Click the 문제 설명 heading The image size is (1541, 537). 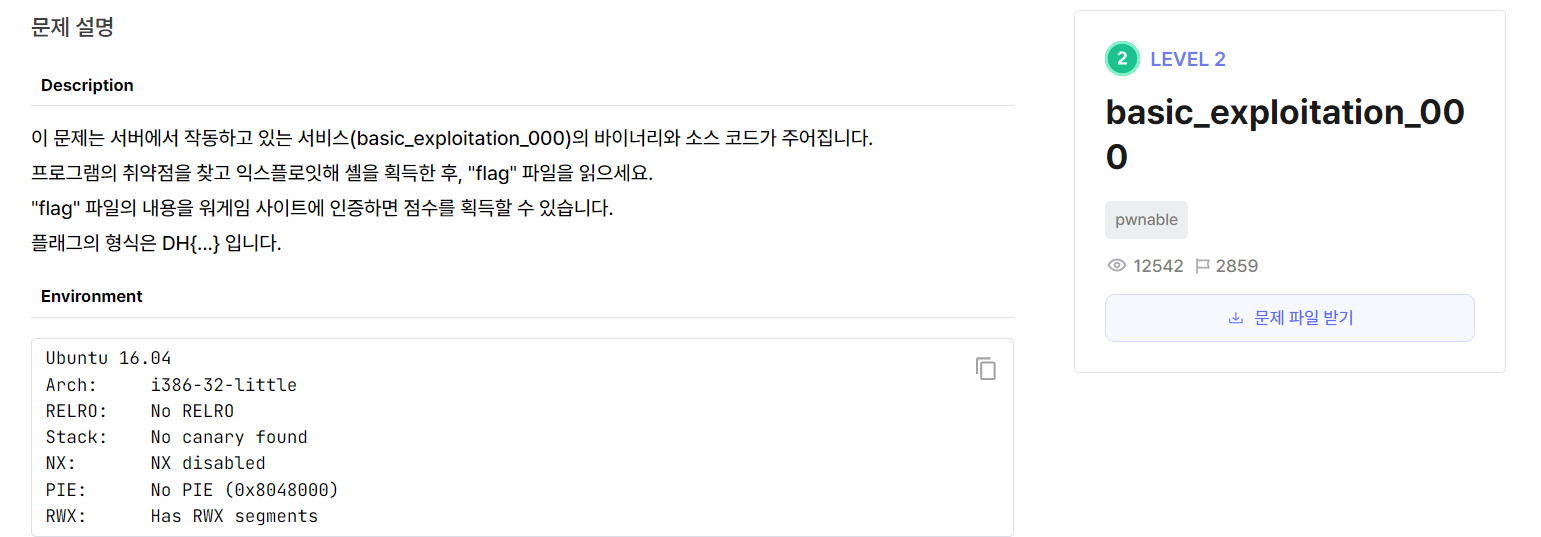click(x=72, y=27)
